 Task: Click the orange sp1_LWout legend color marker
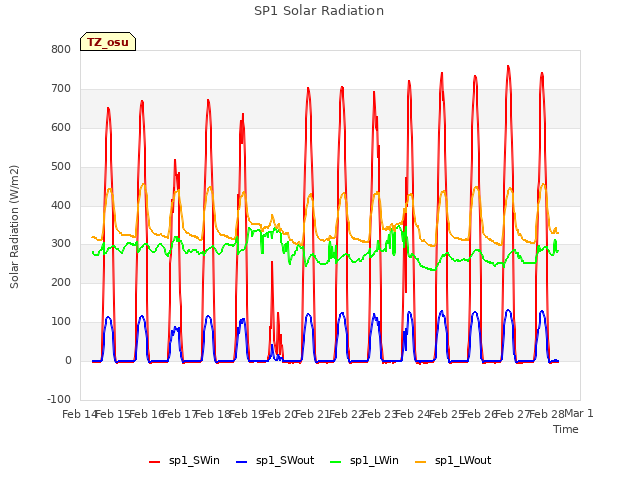pyautogui.click(x=420, y=461)
